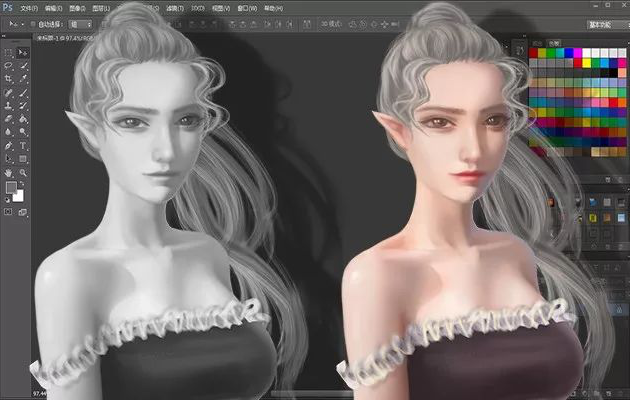Select the Zoom tool
The image size is (630, 400).
[23, 173]
